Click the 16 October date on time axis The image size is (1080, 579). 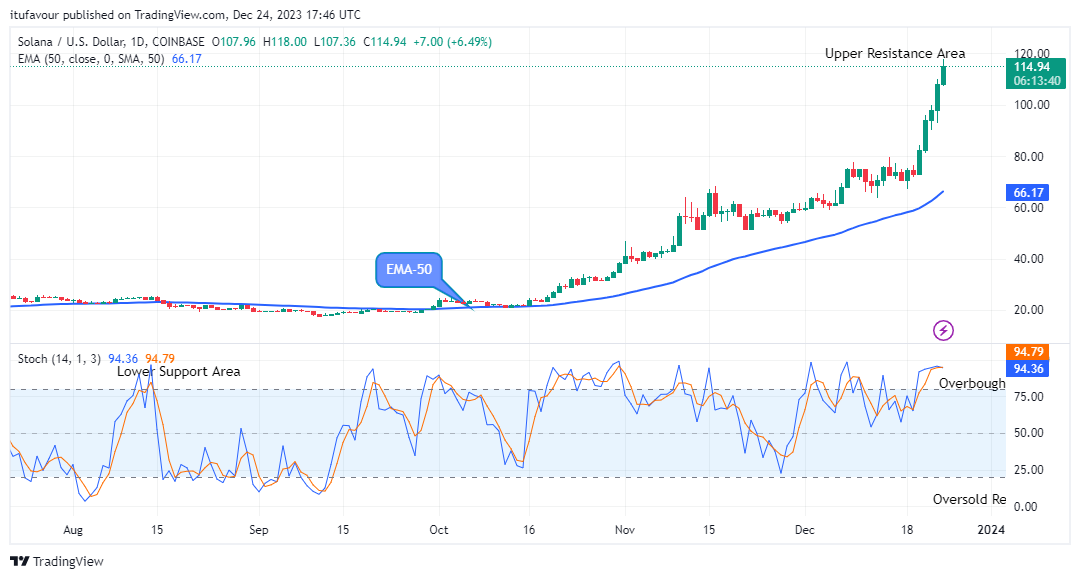pos(528,529)
